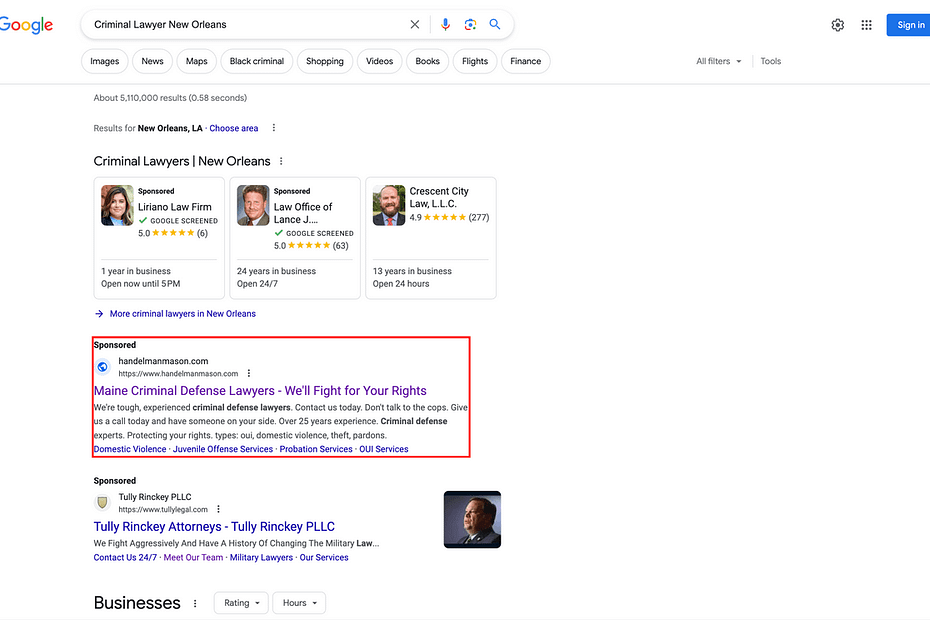930x620 pixels.
Task: Click the Choose area link
Action: 234,128
